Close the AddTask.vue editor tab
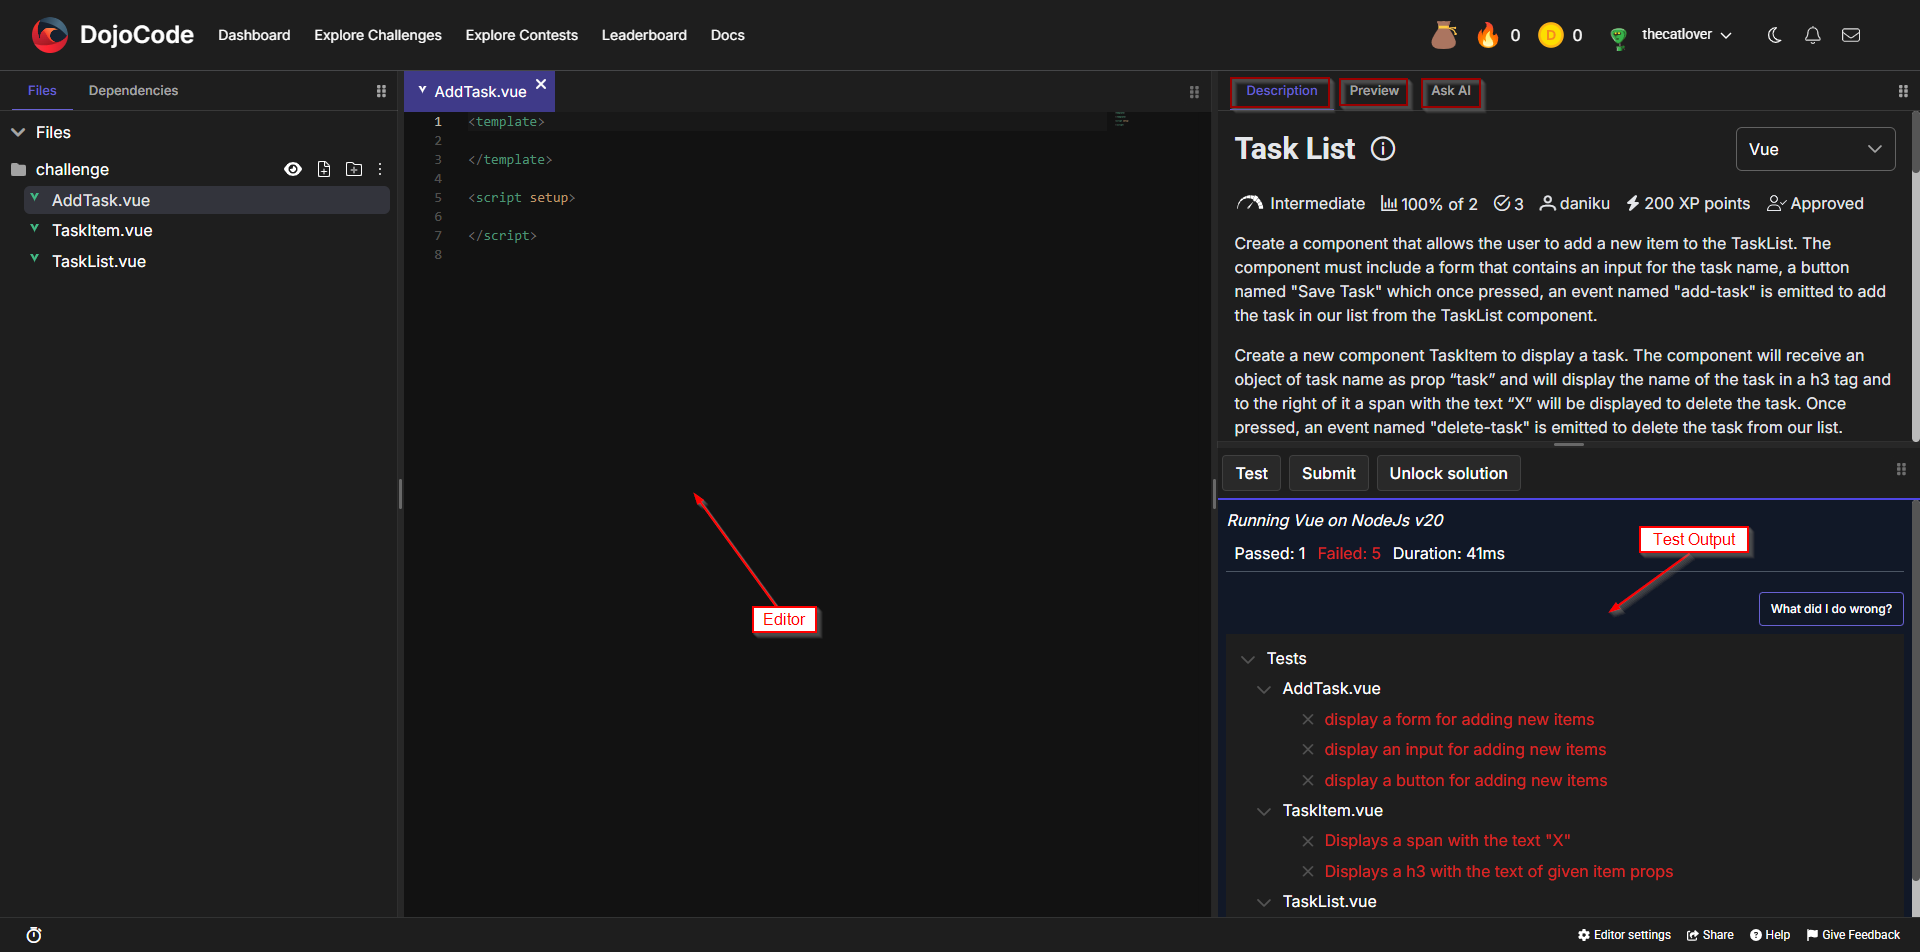 click(541, 84)
